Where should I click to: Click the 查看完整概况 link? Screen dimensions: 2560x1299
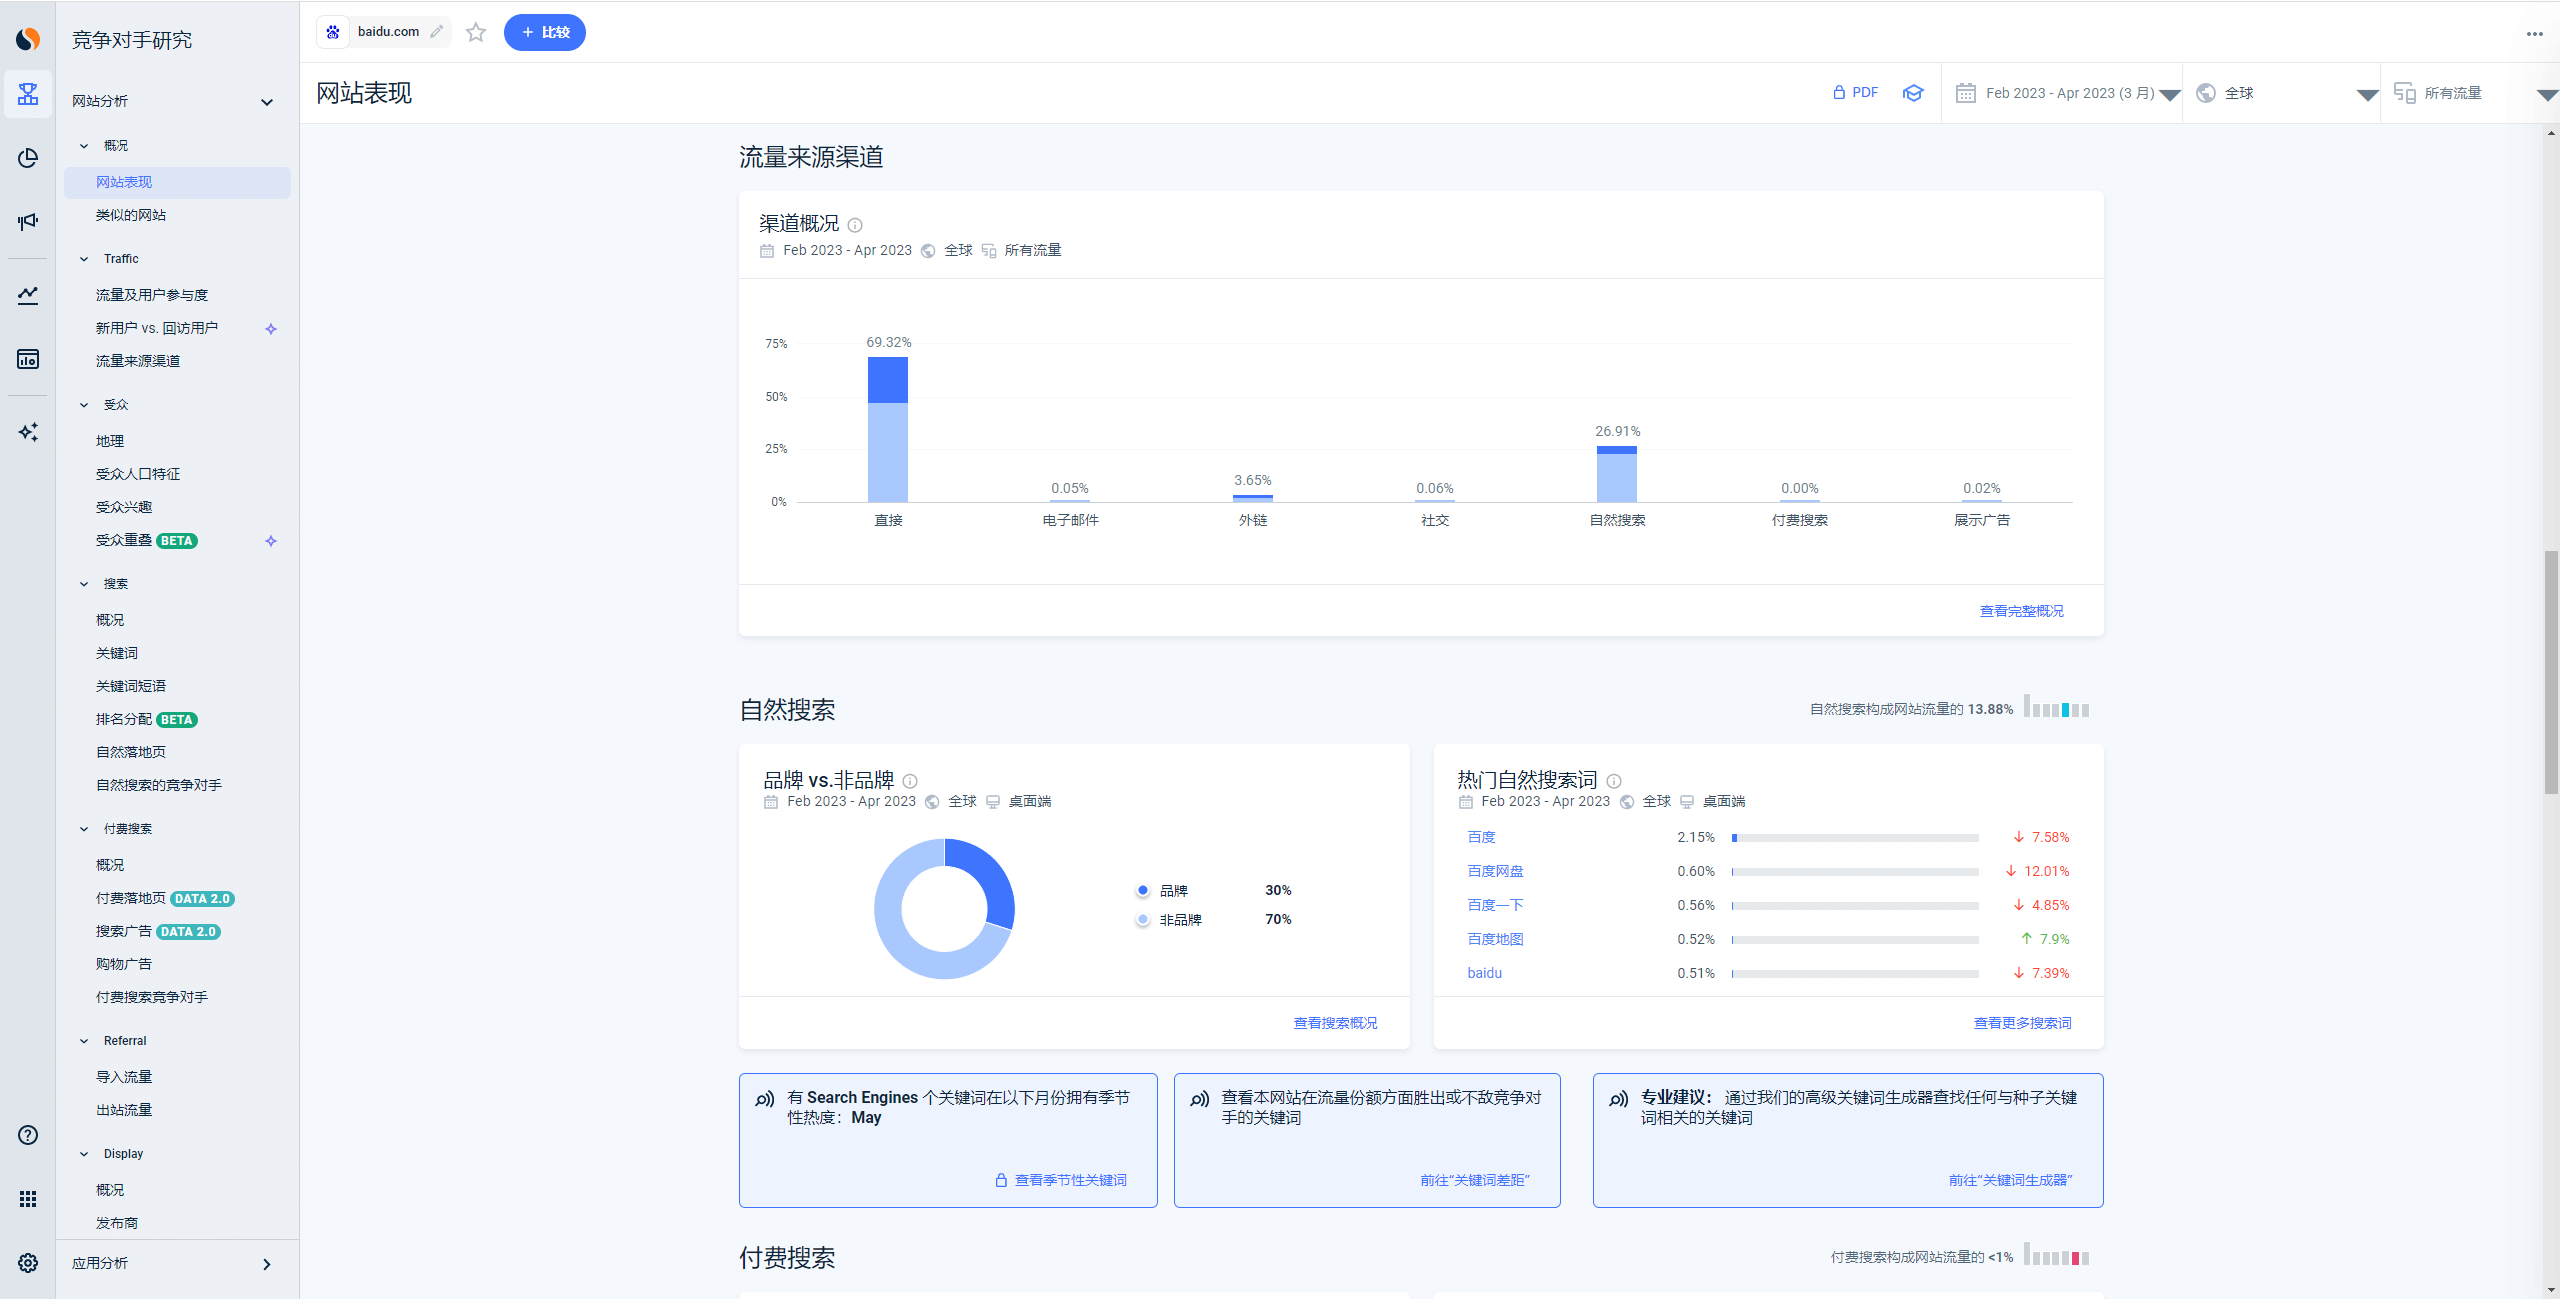[x=2021, y=611]
